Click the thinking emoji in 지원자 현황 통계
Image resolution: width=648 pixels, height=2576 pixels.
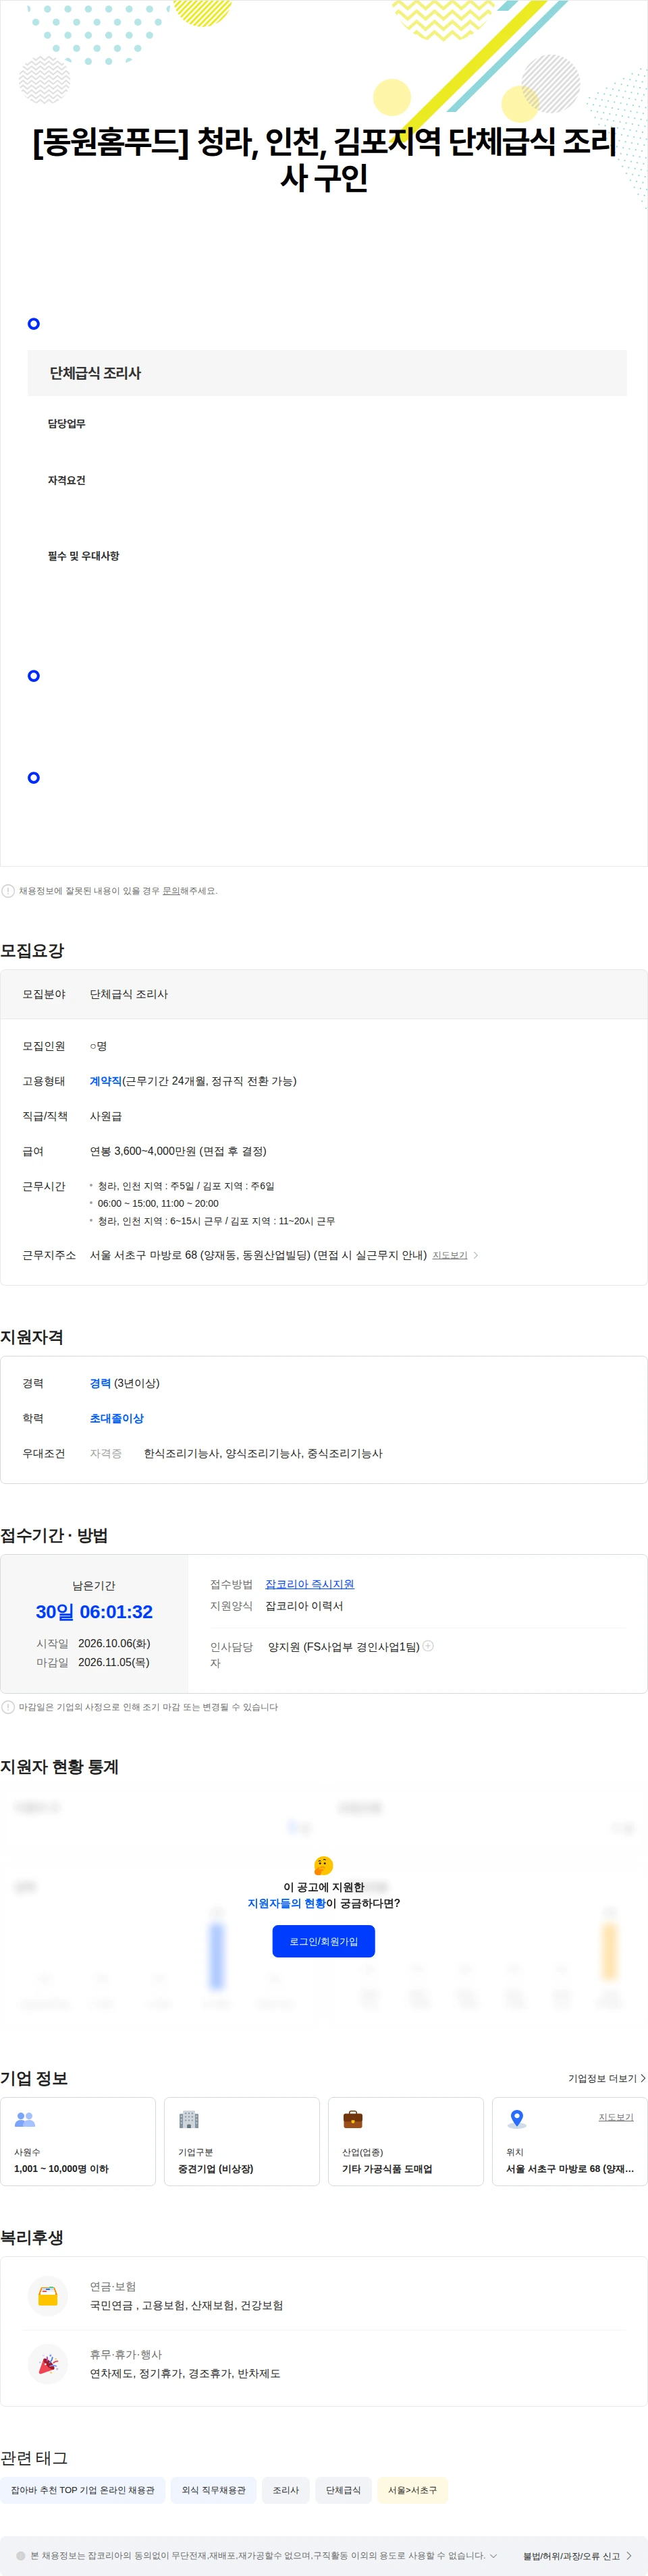click(x=323, y=1865)
